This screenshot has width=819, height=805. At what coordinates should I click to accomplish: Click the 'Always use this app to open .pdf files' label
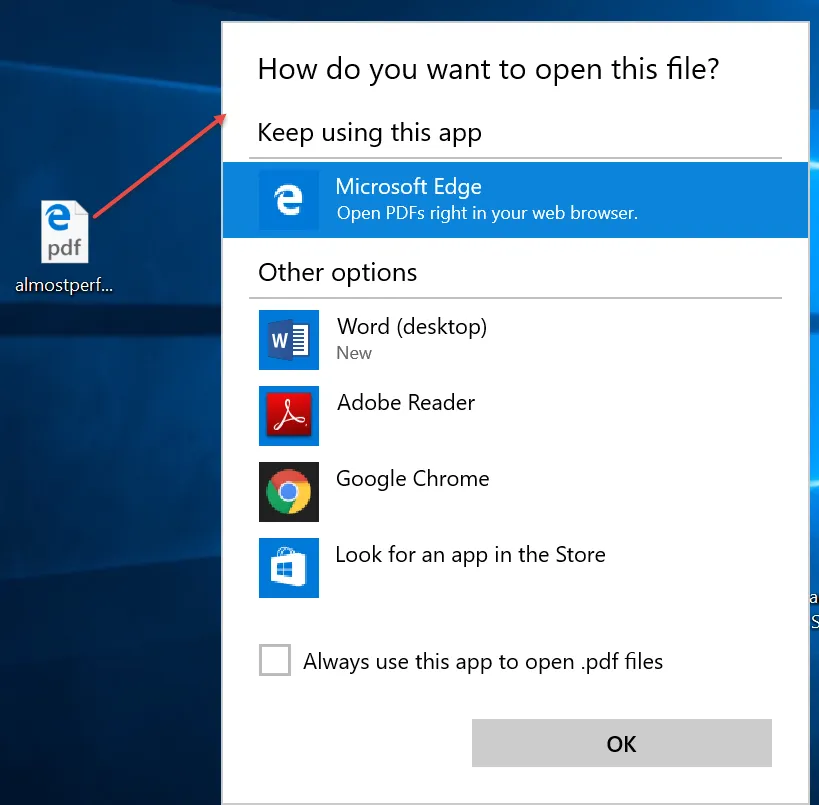click(483, 662)
